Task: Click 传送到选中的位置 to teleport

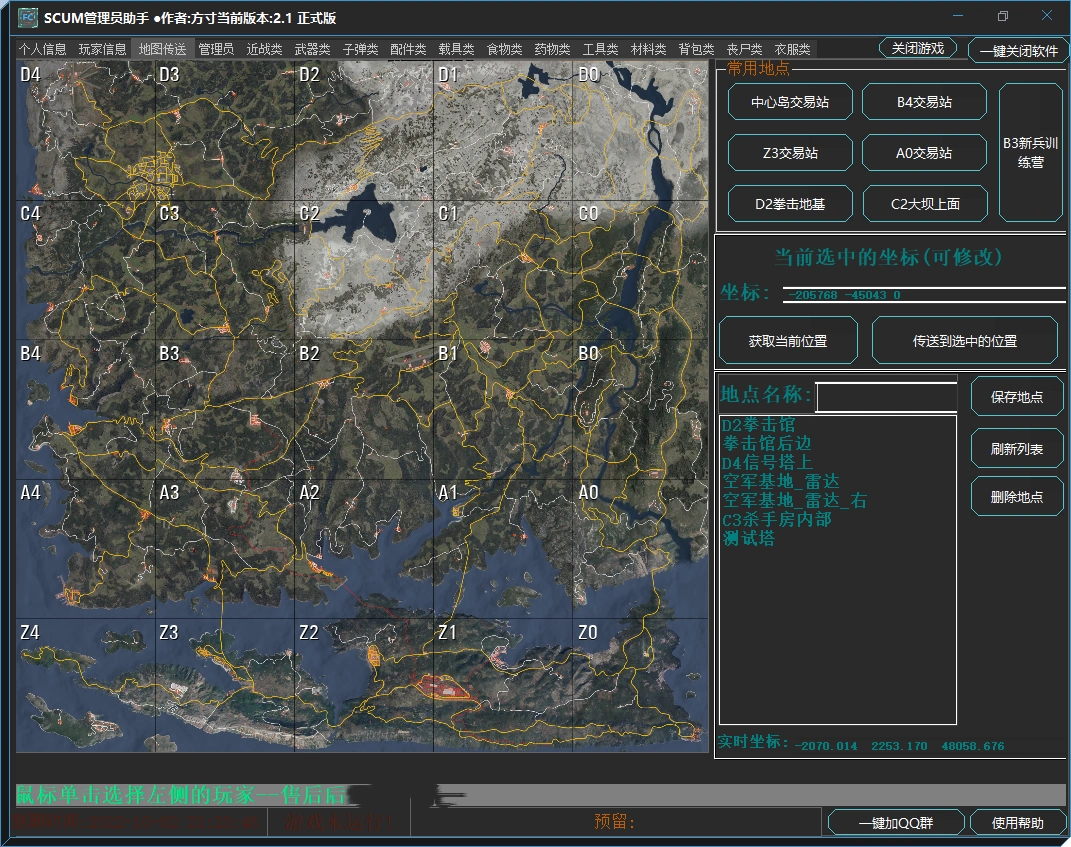Action: [x=965, y=340]
